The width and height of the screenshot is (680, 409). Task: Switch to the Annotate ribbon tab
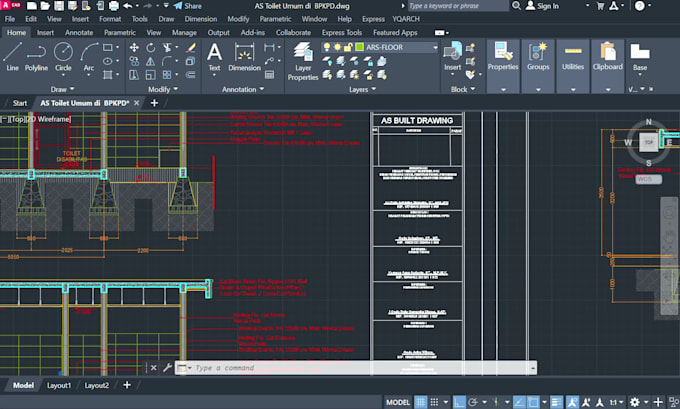(x=79, y=33)
